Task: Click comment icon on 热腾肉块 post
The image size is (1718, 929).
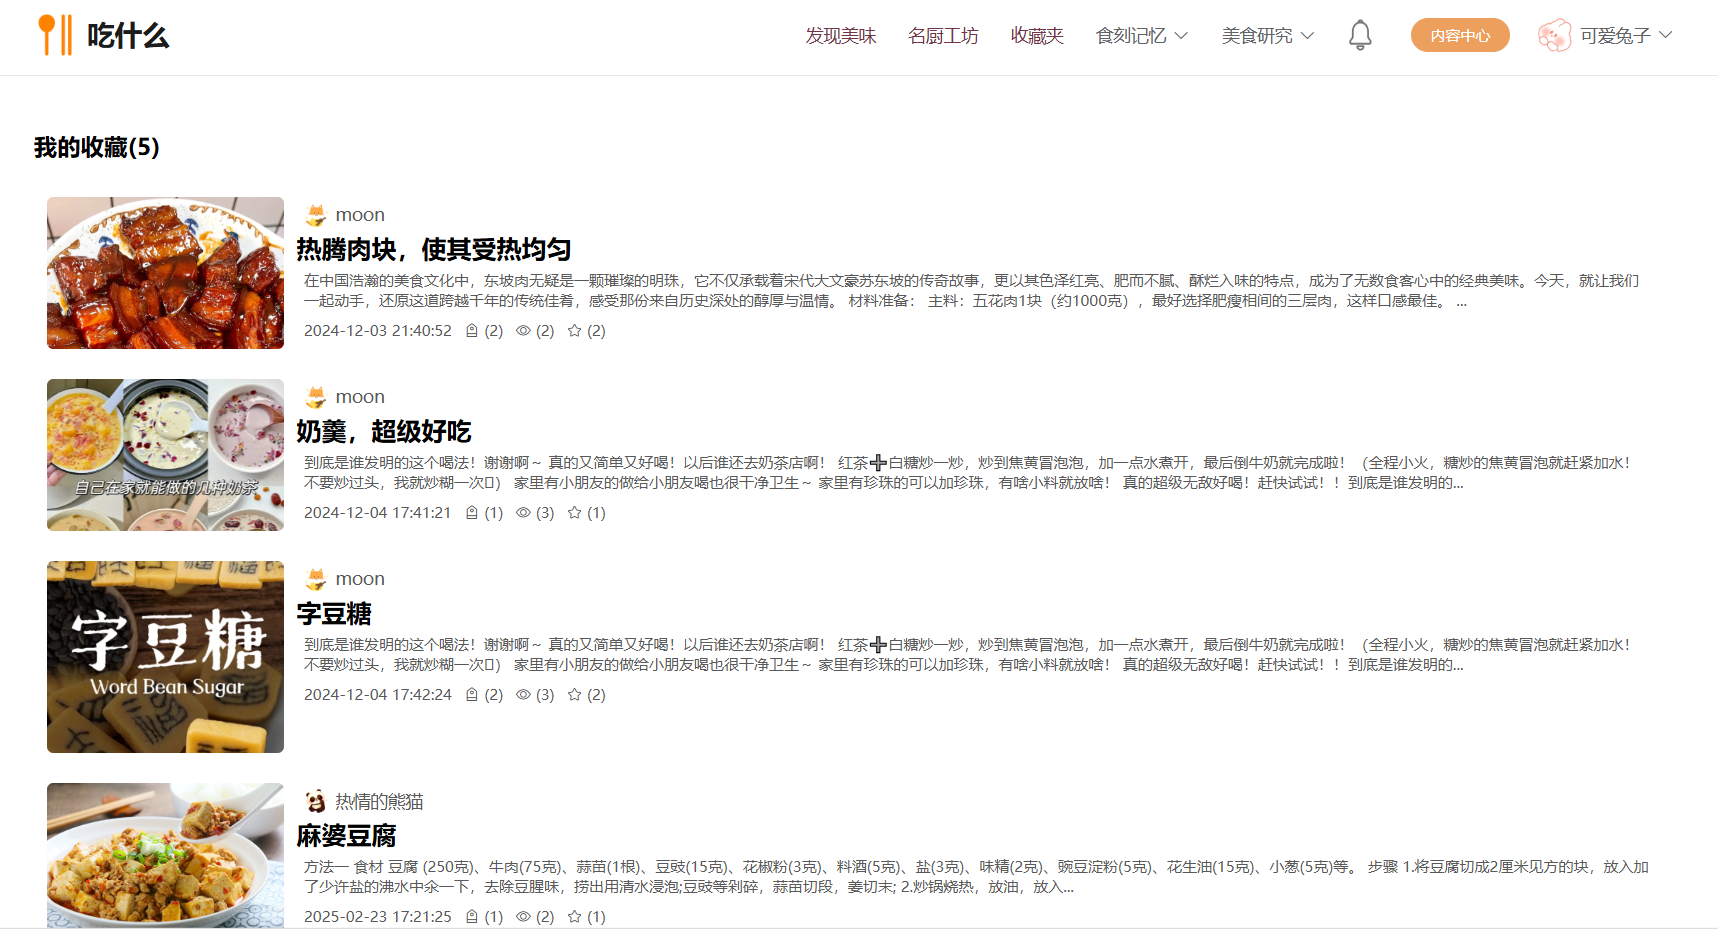Action: 472,331
